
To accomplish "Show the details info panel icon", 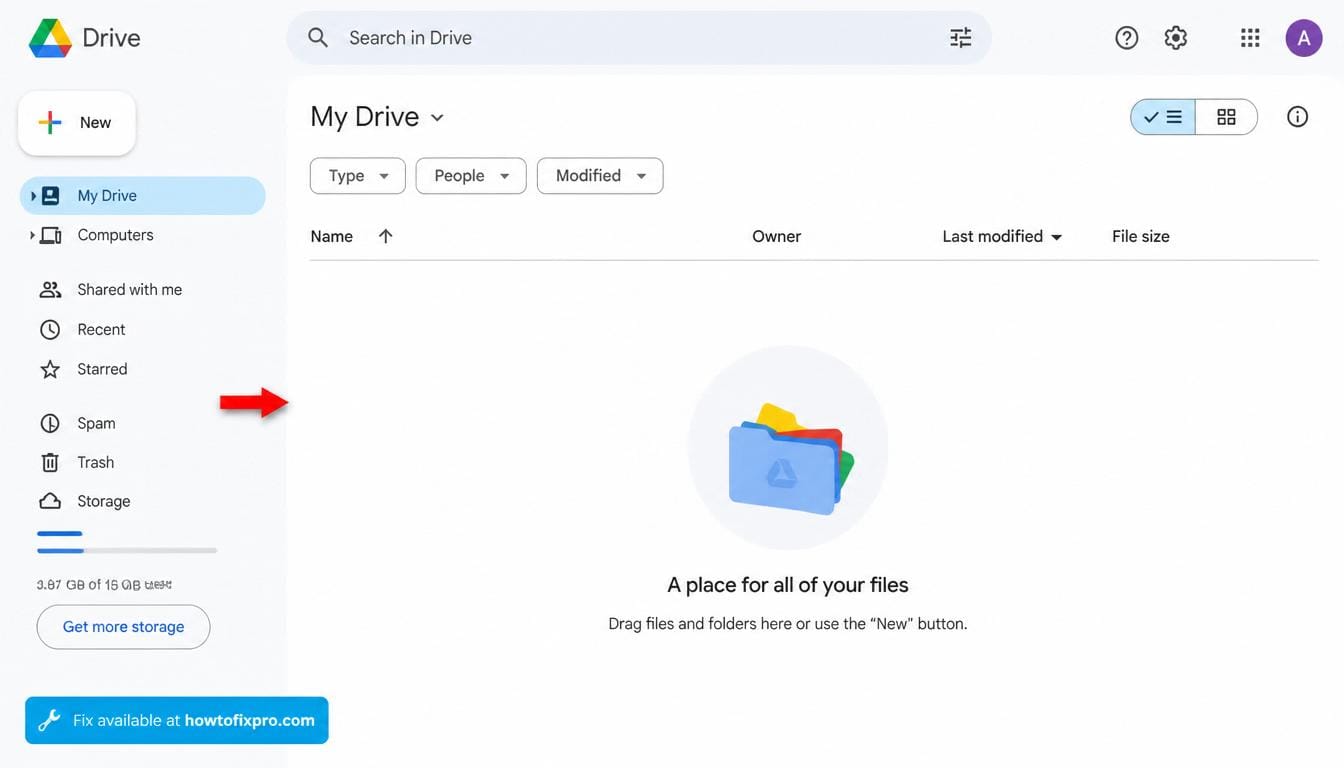I will (x=1297, y=117).
